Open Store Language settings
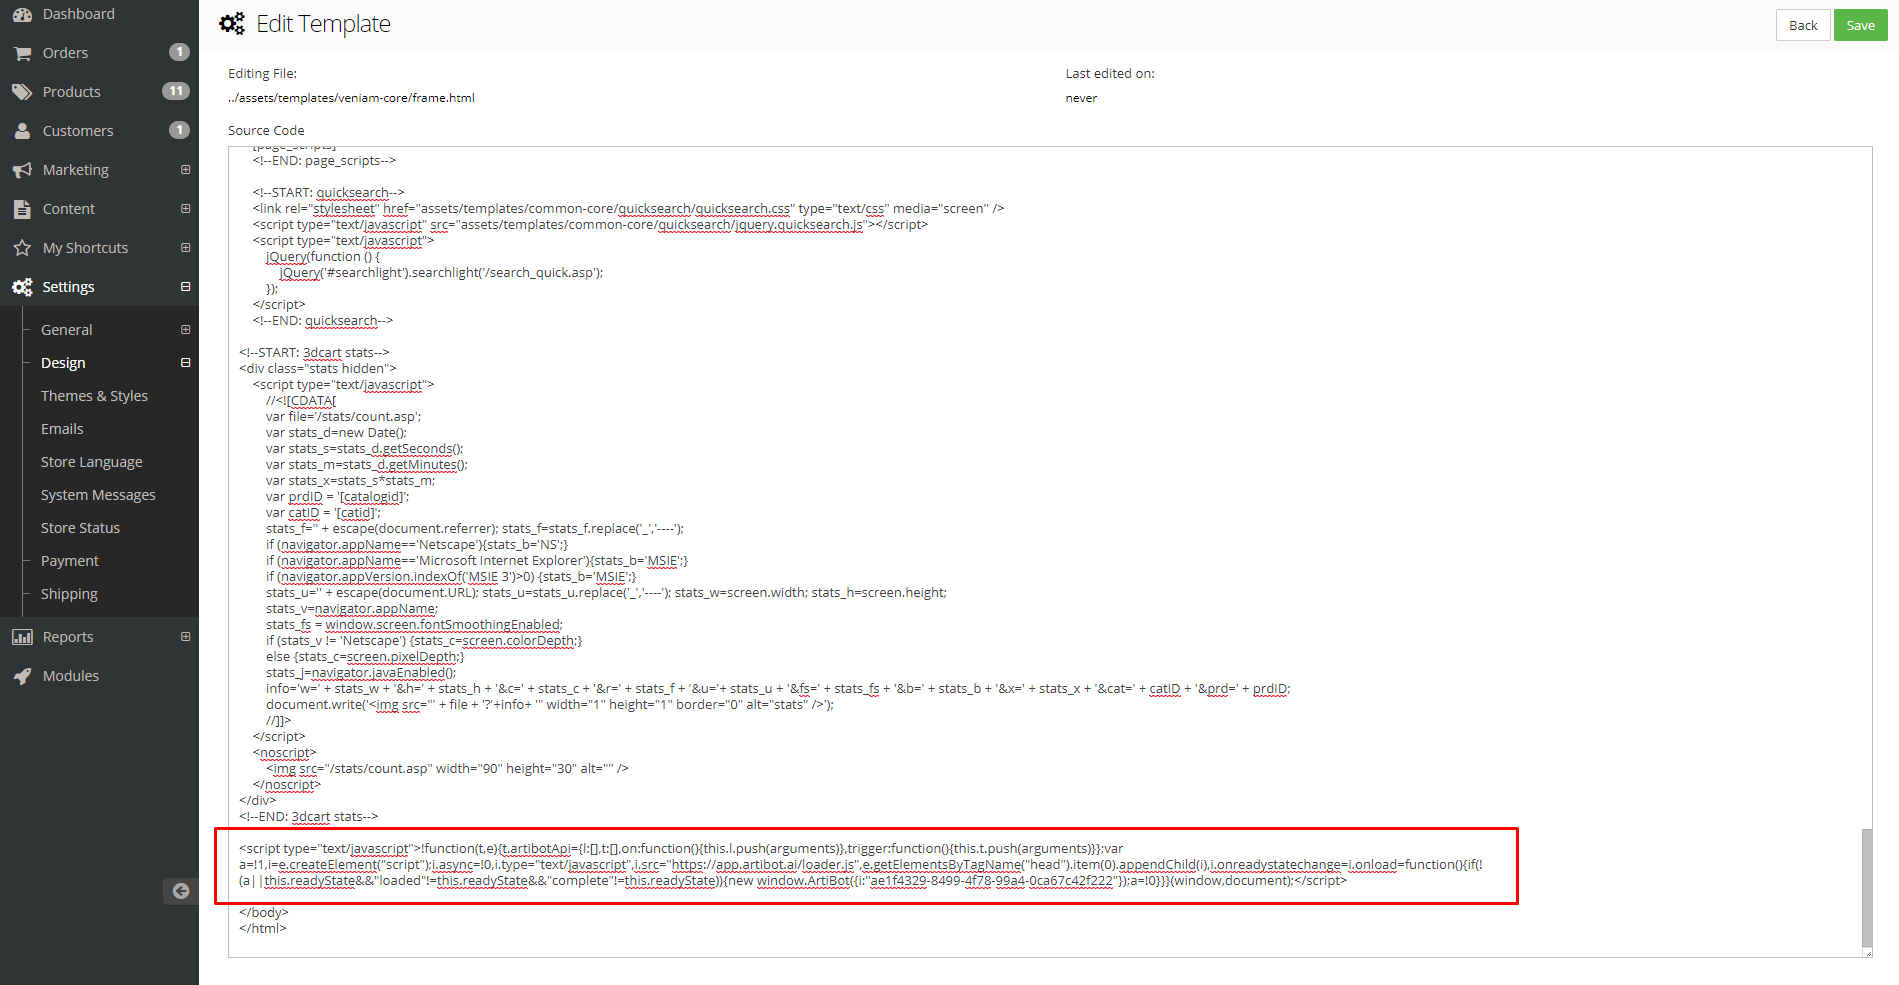 pos(92,462)
